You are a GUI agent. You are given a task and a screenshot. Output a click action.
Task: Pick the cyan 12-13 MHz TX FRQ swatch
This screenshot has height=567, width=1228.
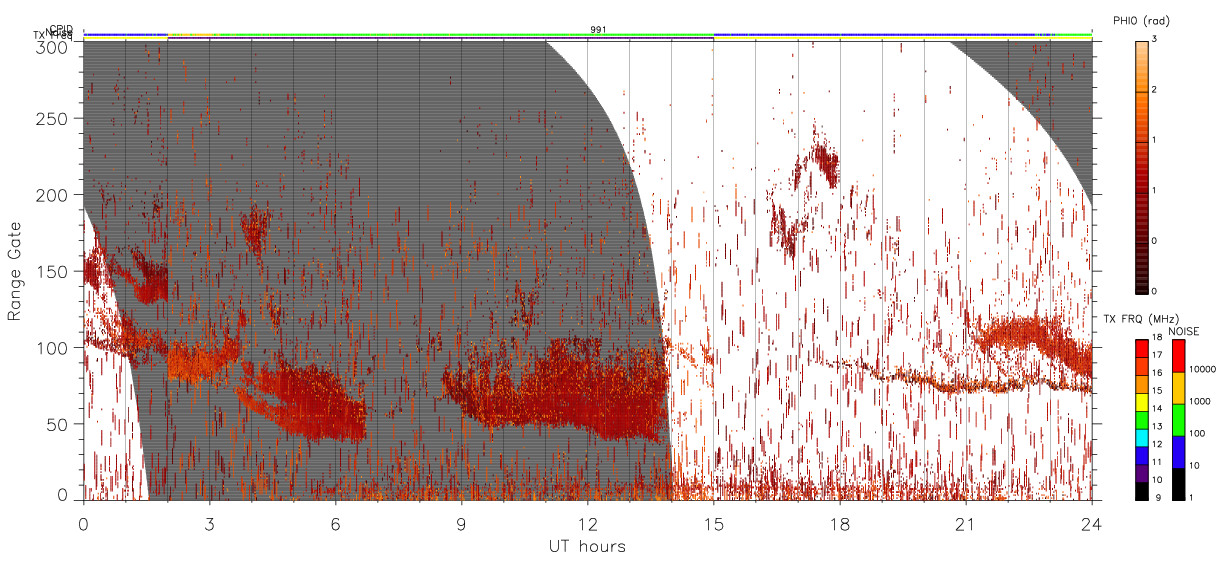click(x=1143, y=438)
